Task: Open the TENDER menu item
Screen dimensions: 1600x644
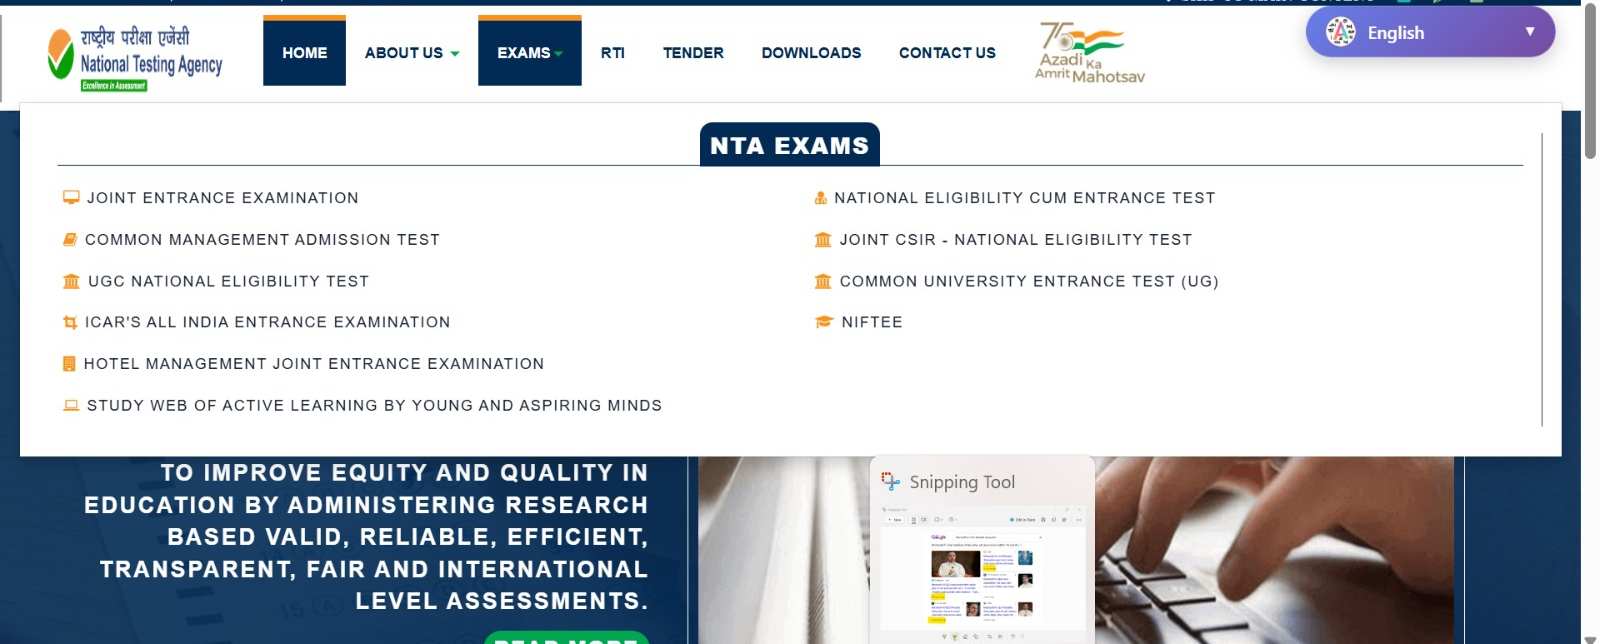Action: [693, 53]
